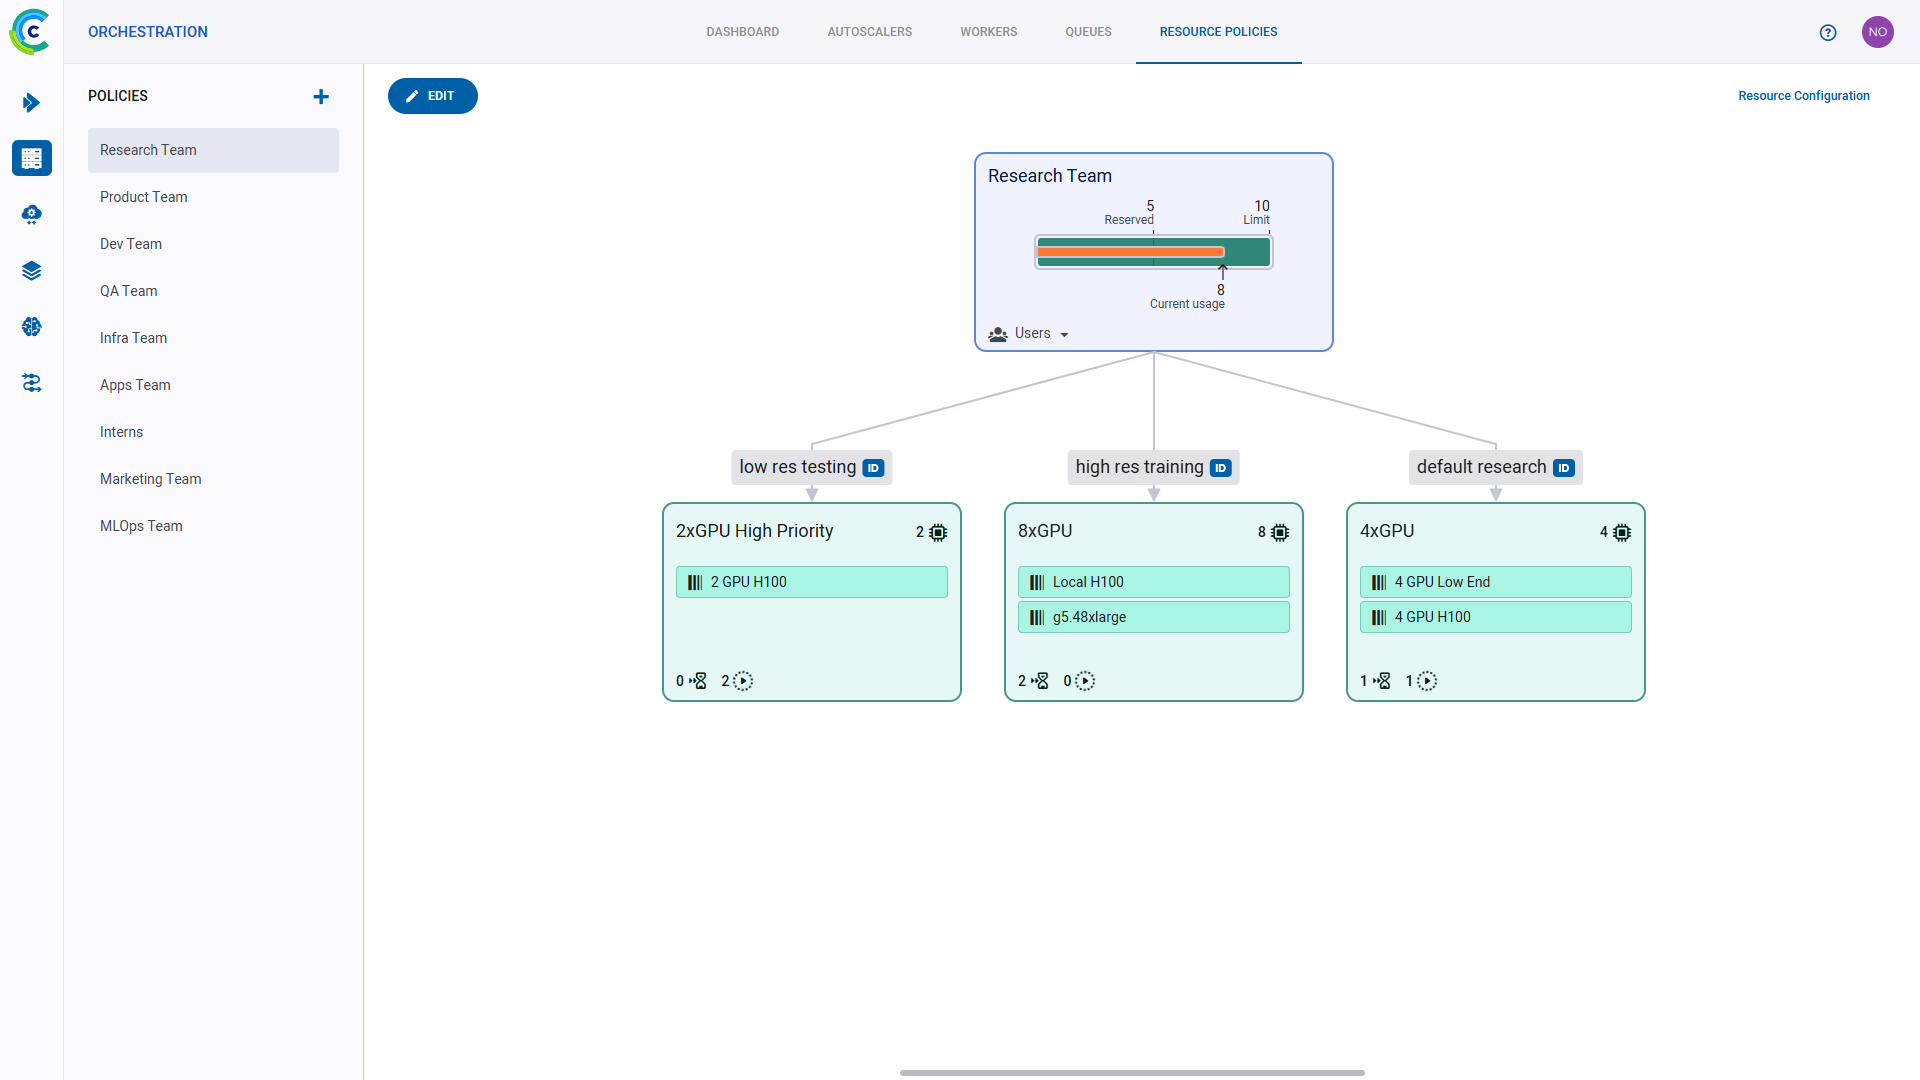Open the help question mark icon
The image size is (1920, 1080).
[1828, 32]
